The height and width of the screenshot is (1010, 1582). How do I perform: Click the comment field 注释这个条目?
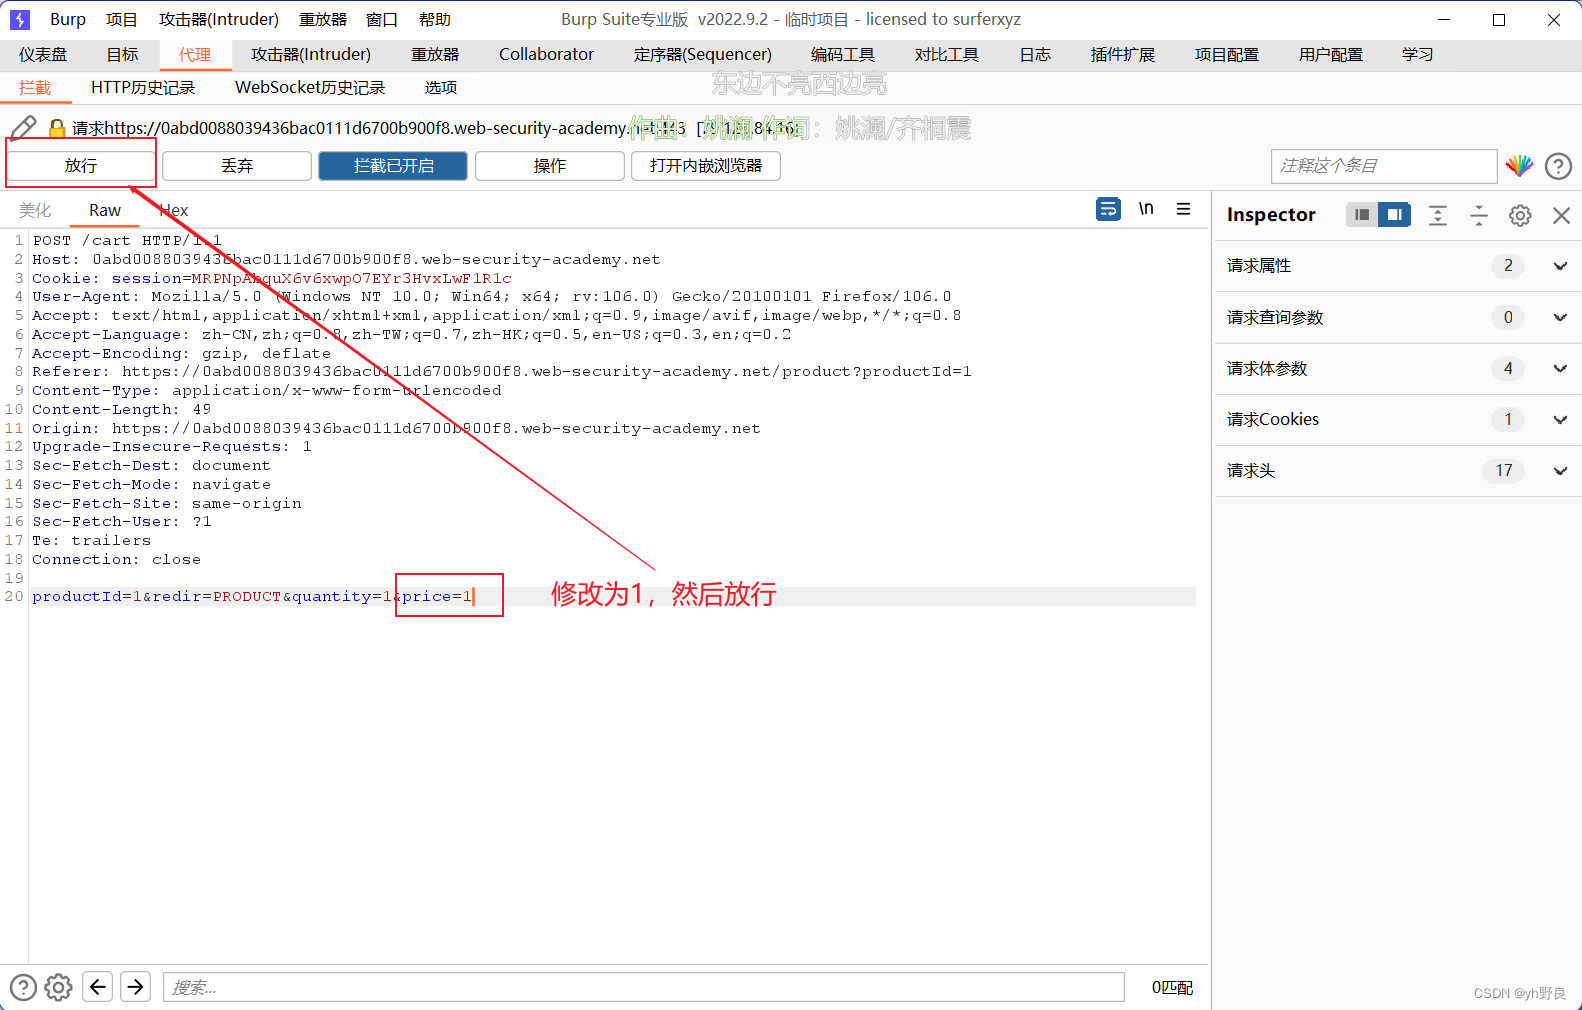(1383, 166)
